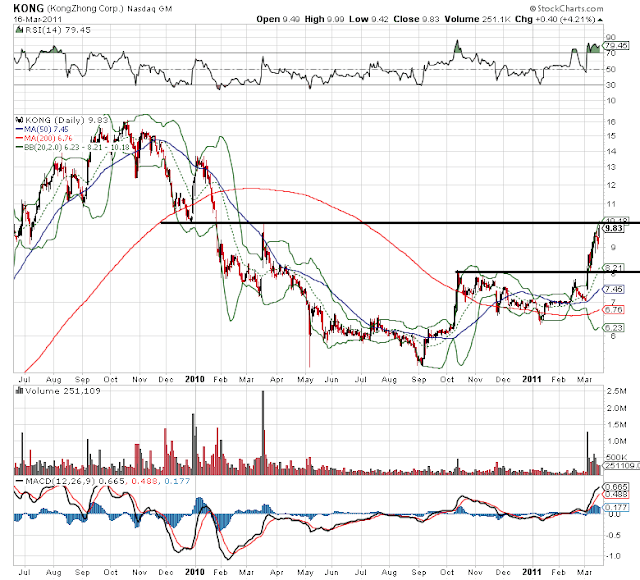Click the 2010 year label under MACD panel
Viewport: 640px width, 580px height.
click(195, 572)
